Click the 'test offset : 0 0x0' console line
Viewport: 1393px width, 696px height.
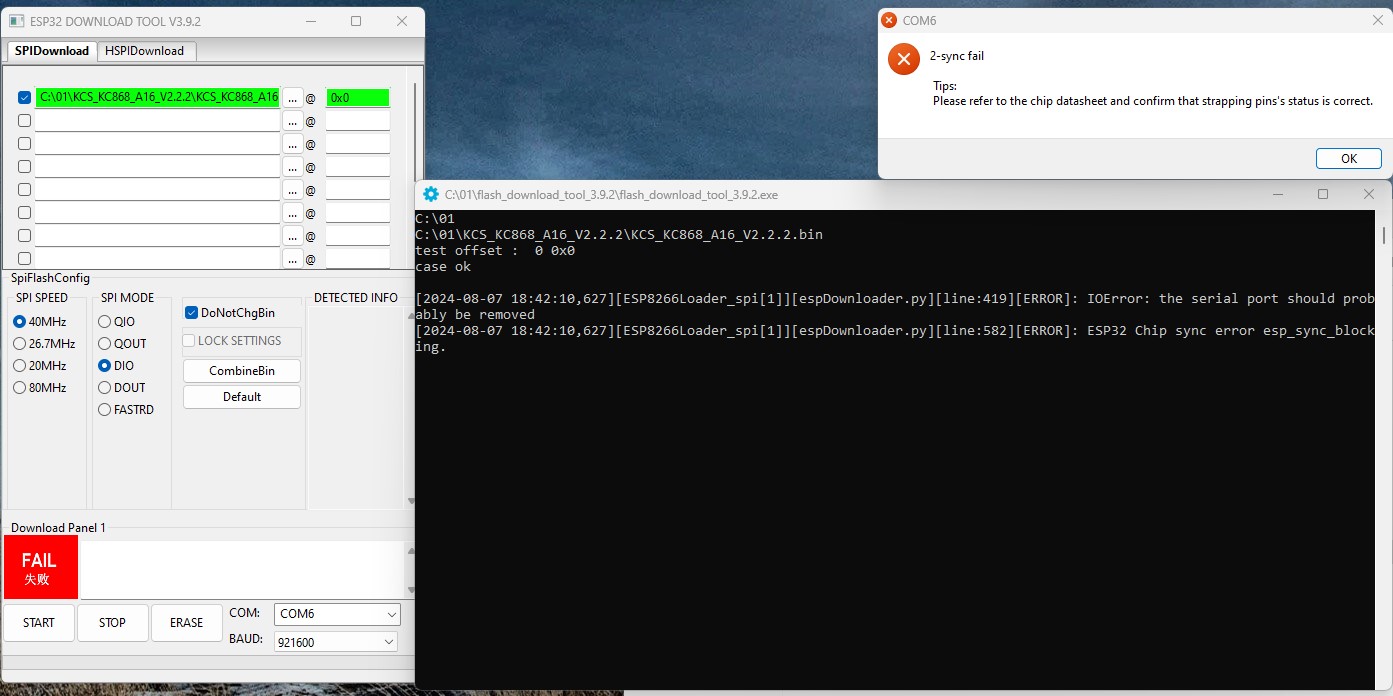[x=495, y=251]
